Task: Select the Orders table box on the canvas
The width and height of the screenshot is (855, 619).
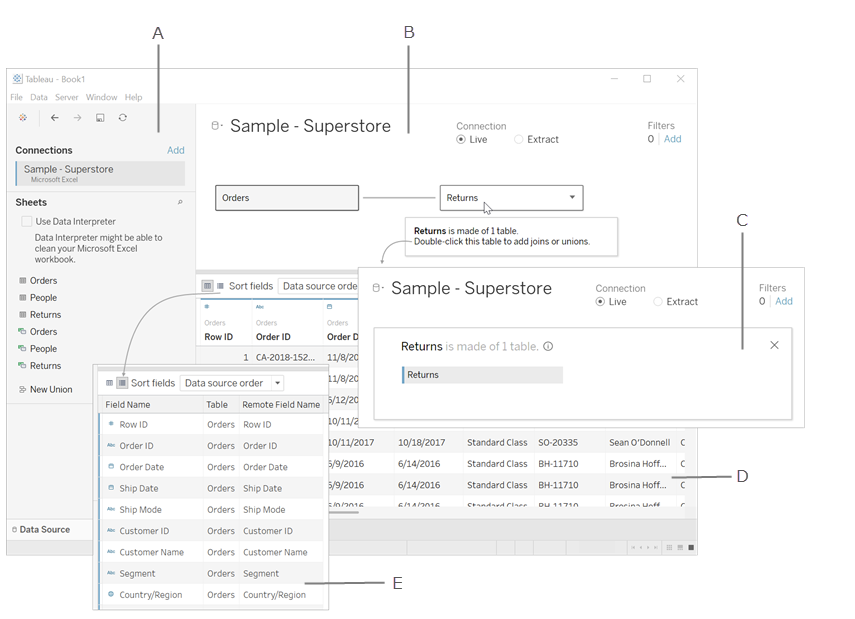Action: point(287,197)
